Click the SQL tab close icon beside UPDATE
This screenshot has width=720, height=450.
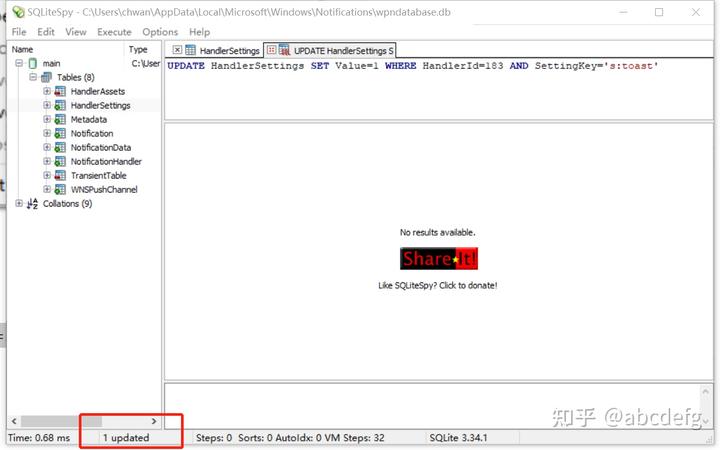[x=271, y=50]
